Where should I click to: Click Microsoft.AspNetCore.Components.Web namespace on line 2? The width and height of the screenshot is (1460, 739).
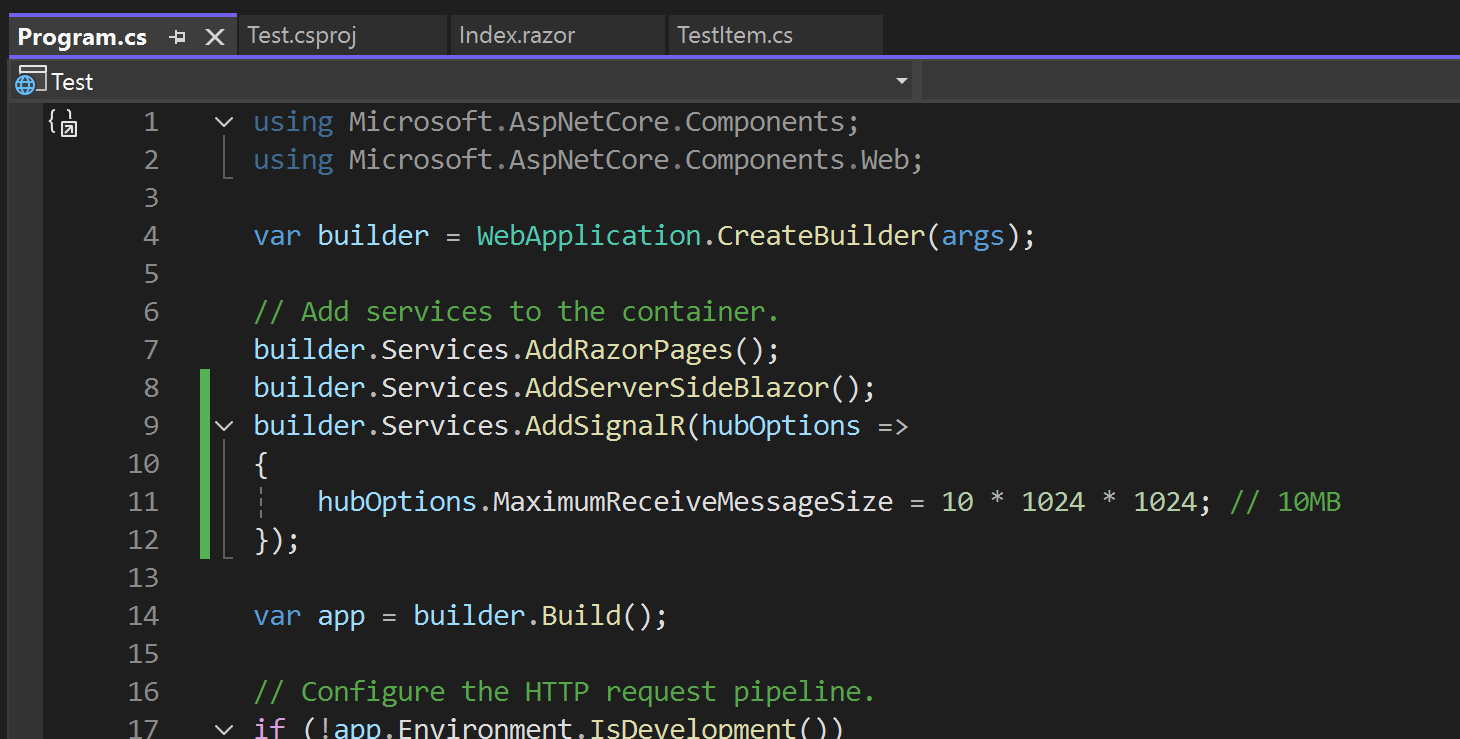(629, 160)
